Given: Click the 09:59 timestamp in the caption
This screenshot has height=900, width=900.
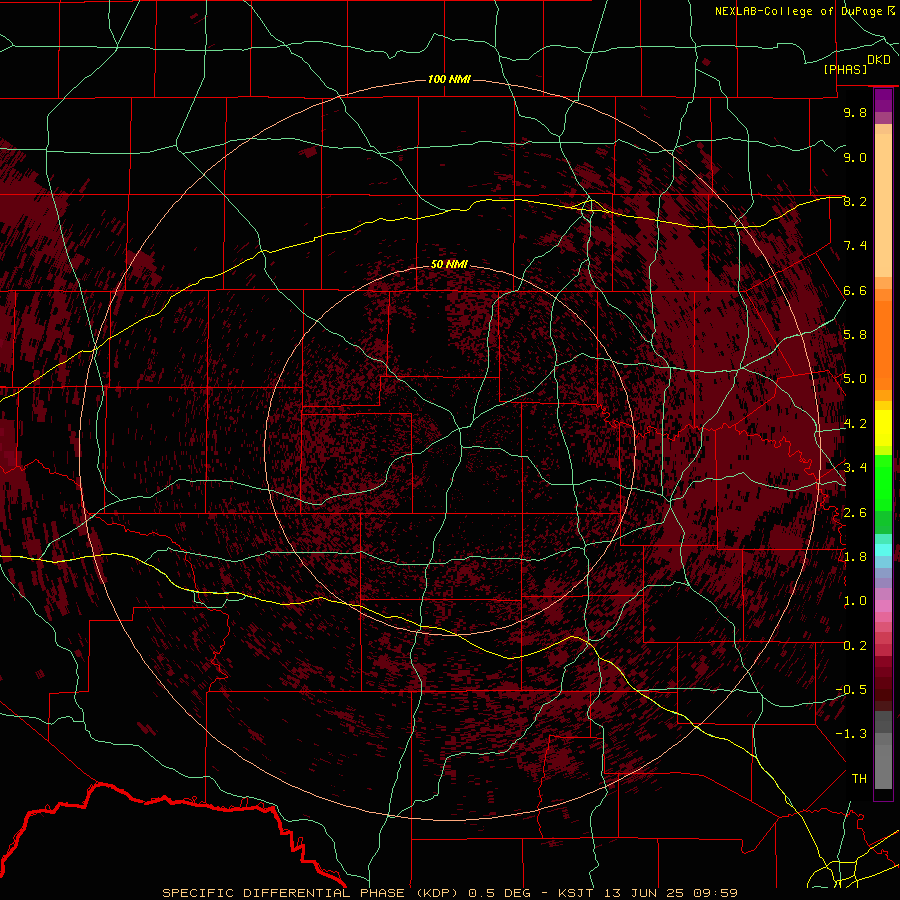Looking at the screenshot, I should (715, 893).
